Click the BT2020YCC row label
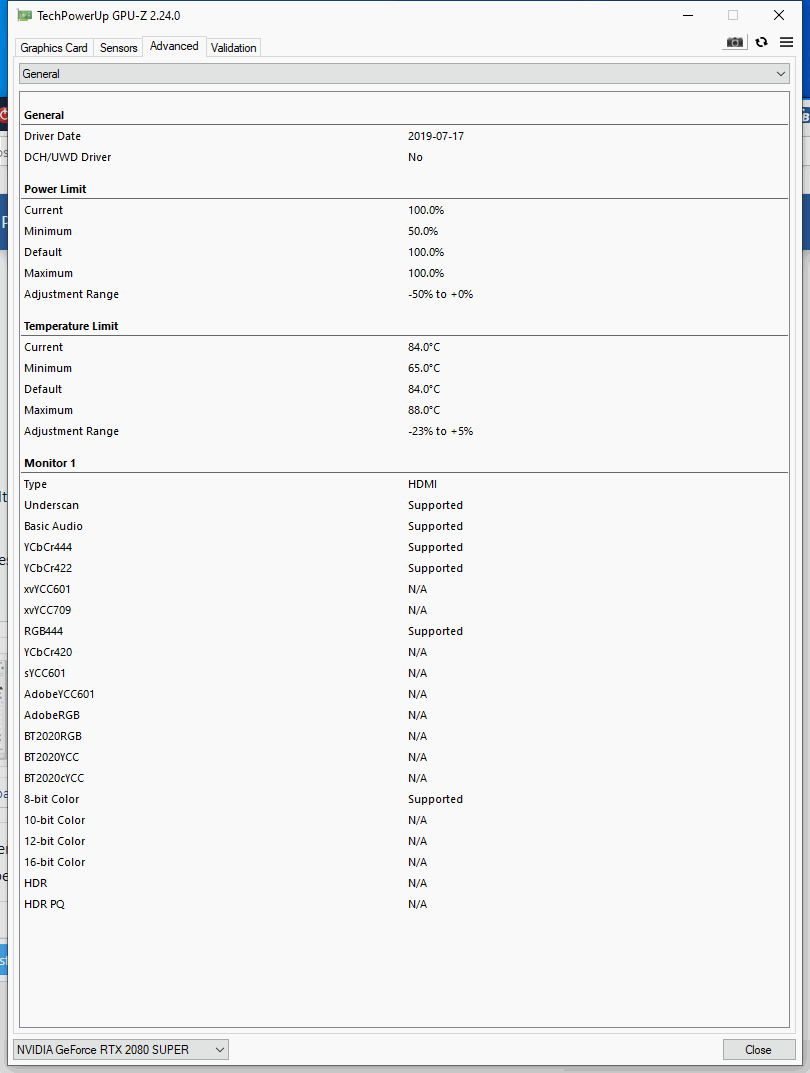Screen dimensions: 810x1073 [51, 757]
